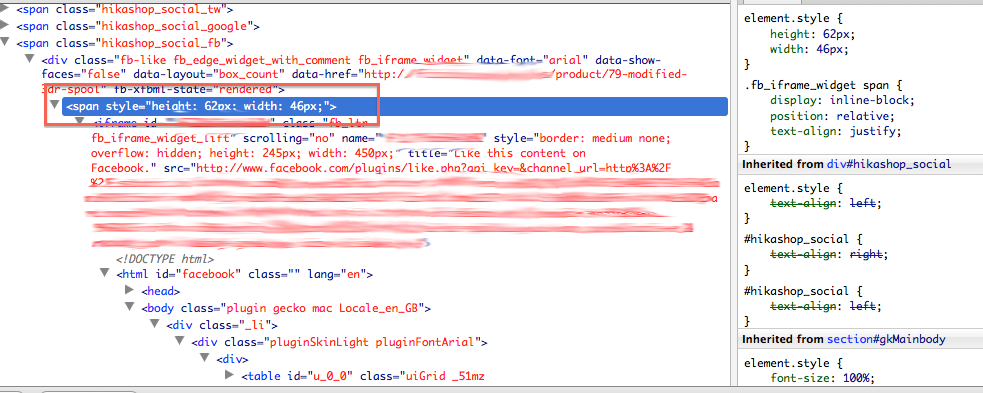Collapse the body plugin gecko node
The image size is (983, 393).
click(130, 307)
